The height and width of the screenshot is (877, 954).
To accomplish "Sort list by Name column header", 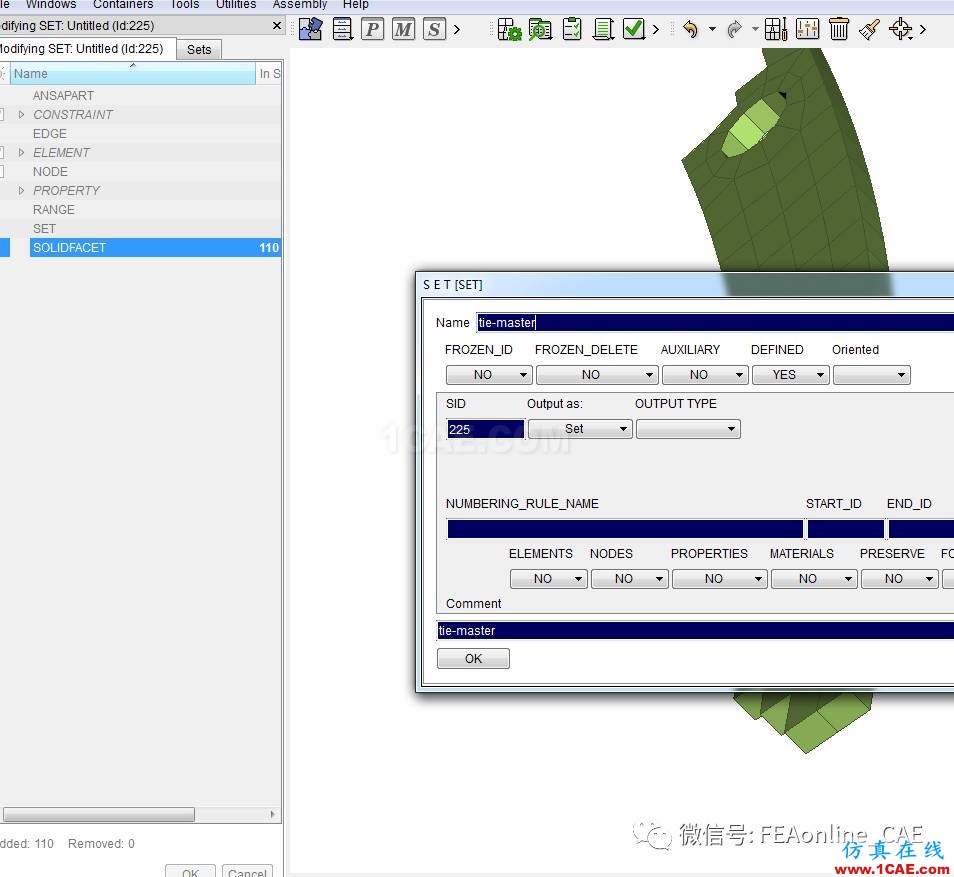I will pos(133,74).
